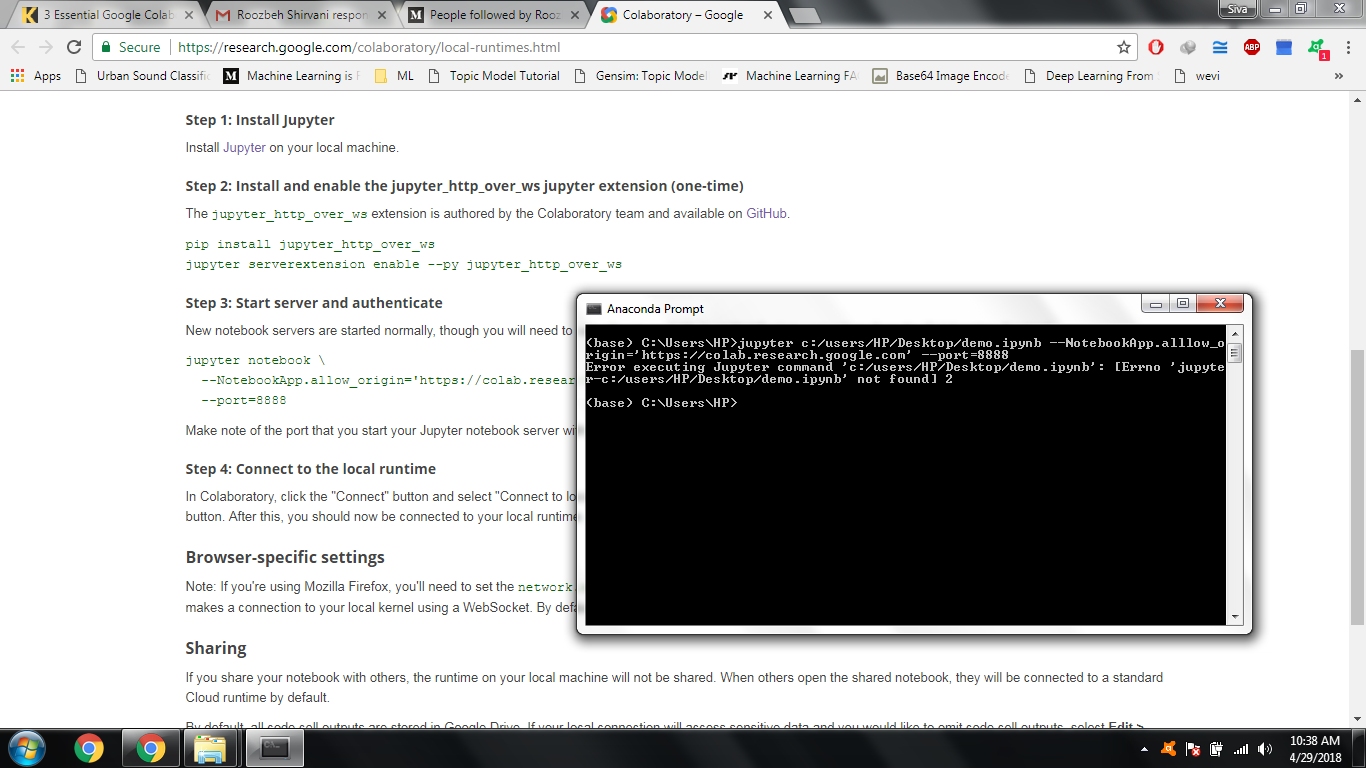Viewport: 1366px width, 768px height.
Task: Open the ML bookmarks folder
Action: (394, 76)
